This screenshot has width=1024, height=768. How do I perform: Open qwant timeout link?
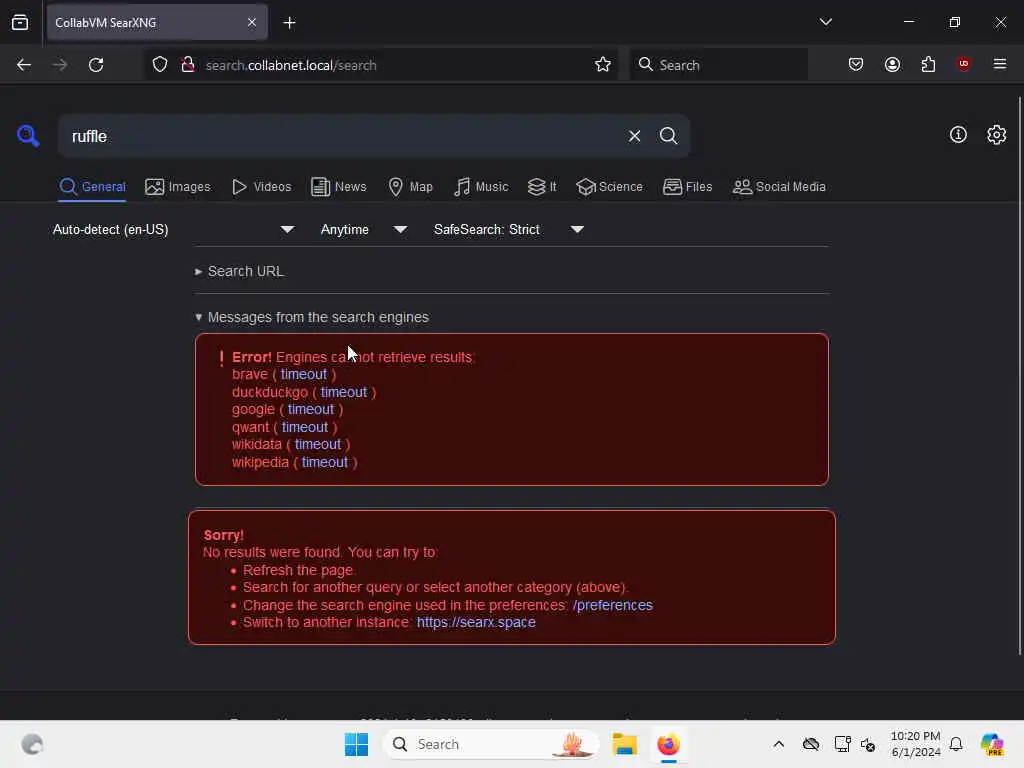point(305,427)
